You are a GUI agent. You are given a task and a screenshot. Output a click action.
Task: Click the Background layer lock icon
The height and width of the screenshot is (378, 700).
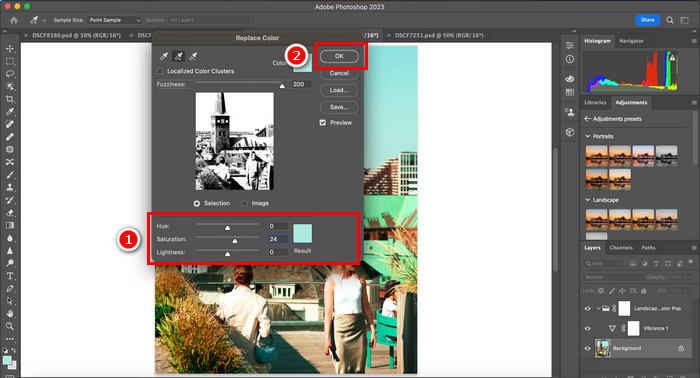coord(681,348)
